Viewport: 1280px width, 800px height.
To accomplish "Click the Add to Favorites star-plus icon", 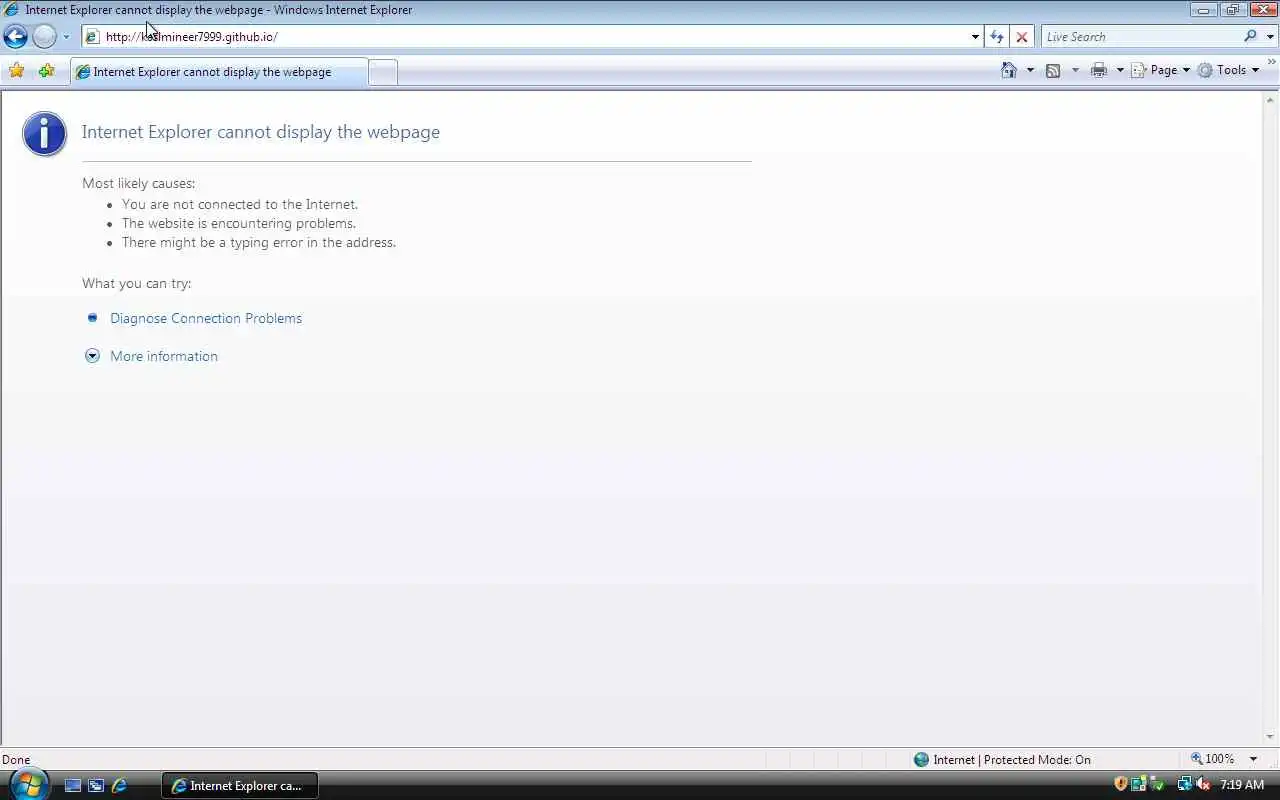I will pyautogui.click(x=46, y=71).
